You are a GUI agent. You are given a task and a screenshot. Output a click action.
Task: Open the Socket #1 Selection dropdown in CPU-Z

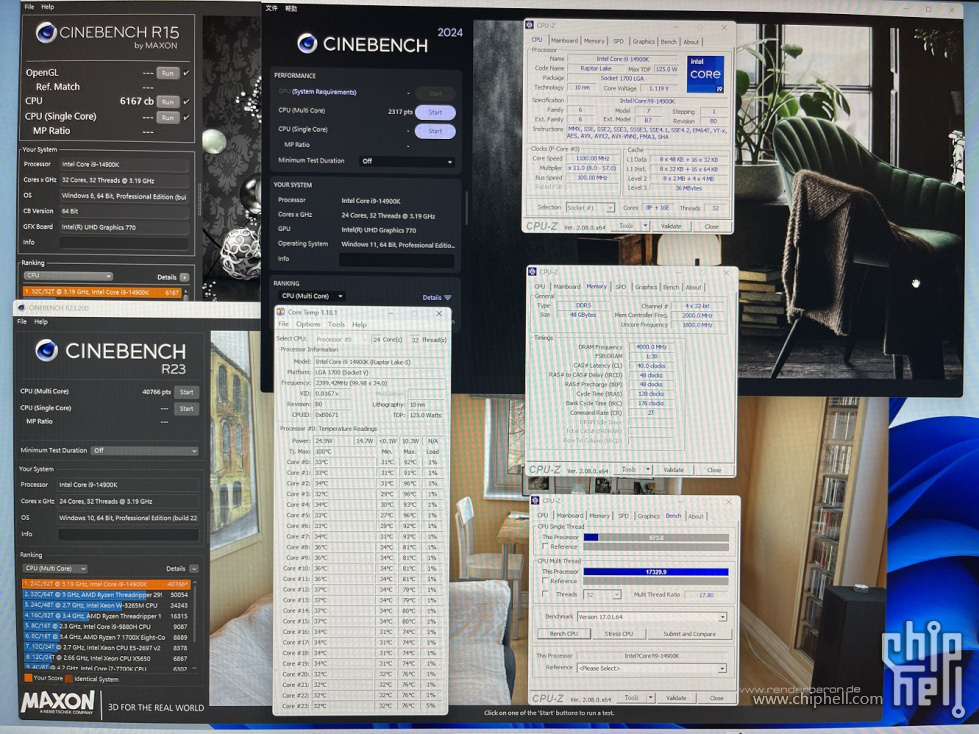(x=591, y=207)
